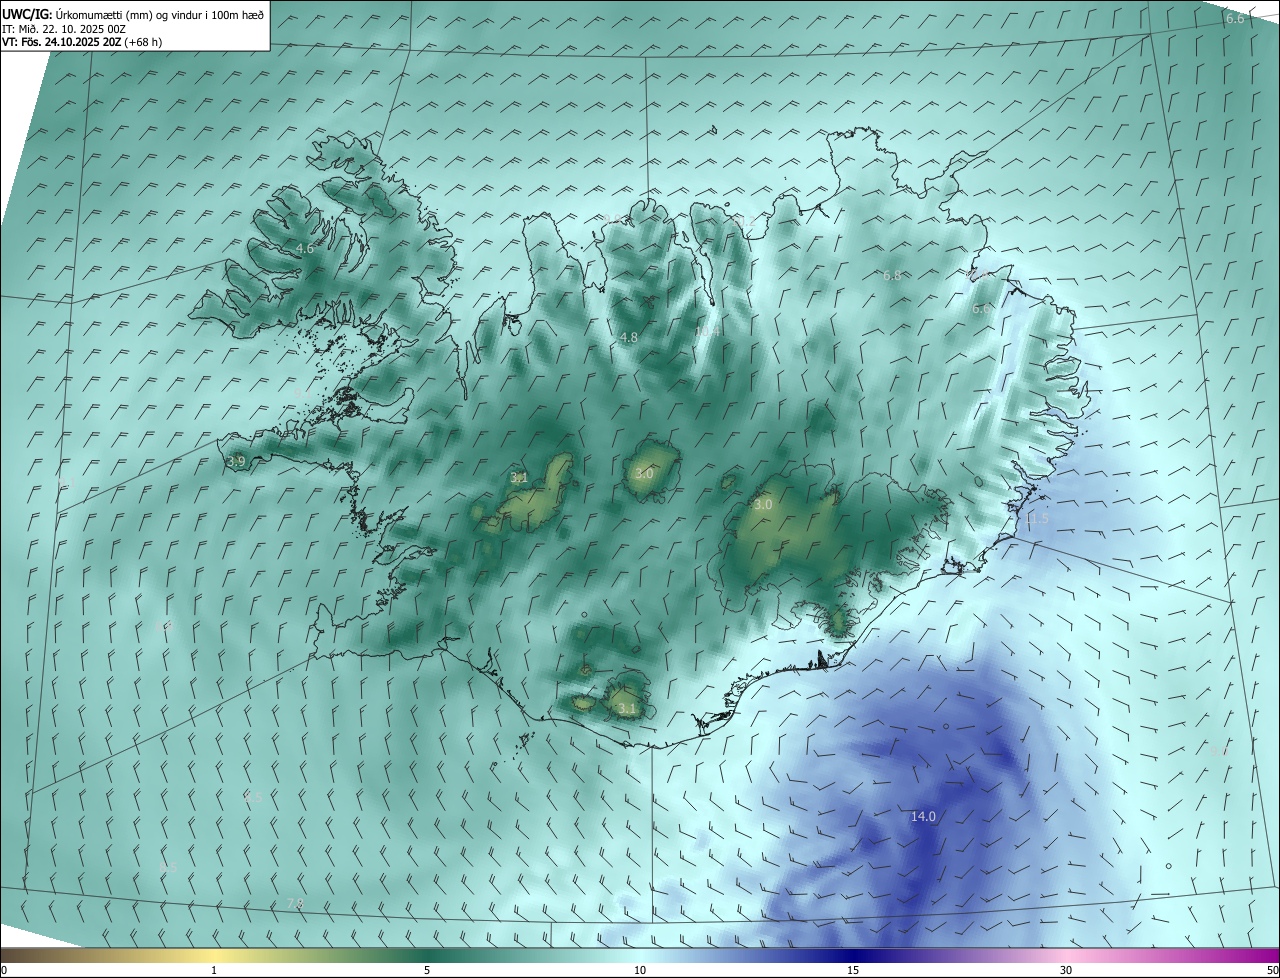Click the colour scale tick label '1'

click(x=214, y=970)
